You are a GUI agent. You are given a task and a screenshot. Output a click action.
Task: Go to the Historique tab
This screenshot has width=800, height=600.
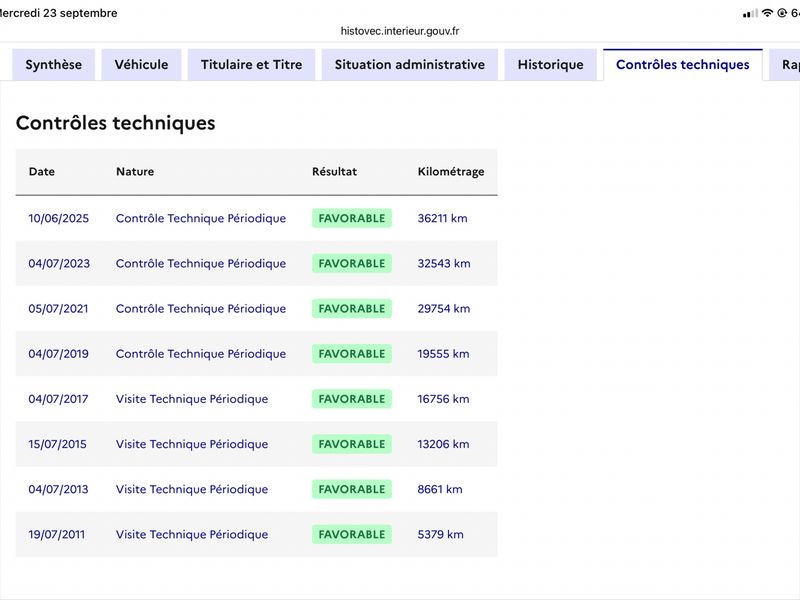click(551, 65)
